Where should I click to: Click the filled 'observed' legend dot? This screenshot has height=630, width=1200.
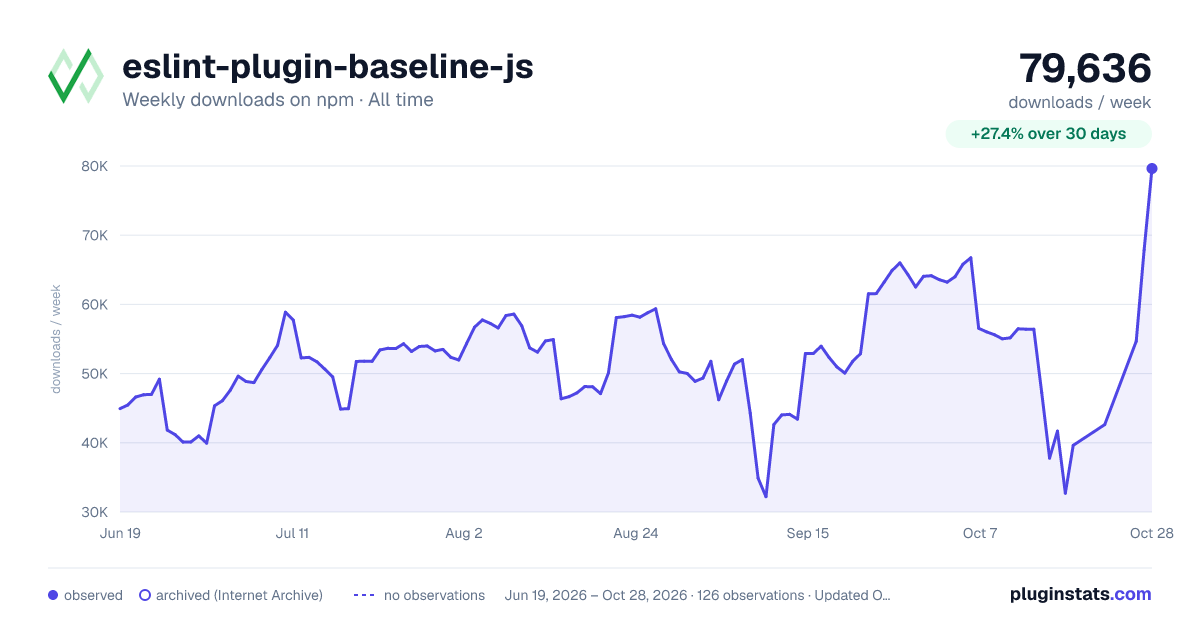click(x=53, y=595)
